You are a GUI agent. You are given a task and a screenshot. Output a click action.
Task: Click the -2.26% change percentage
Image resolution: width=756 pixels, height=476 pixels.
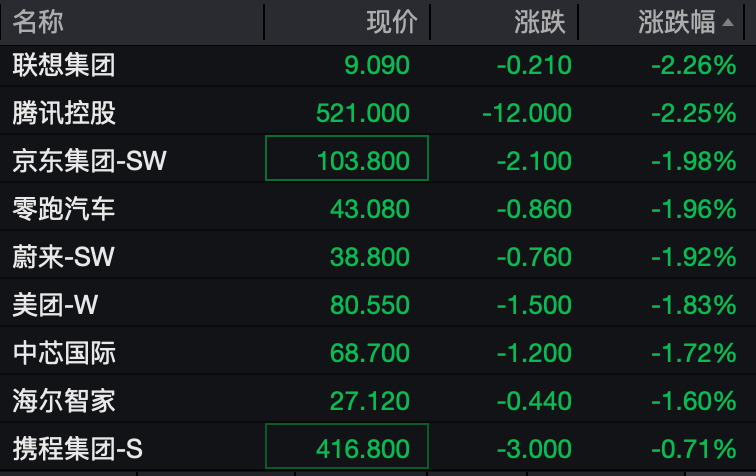(x=693, y=66)
